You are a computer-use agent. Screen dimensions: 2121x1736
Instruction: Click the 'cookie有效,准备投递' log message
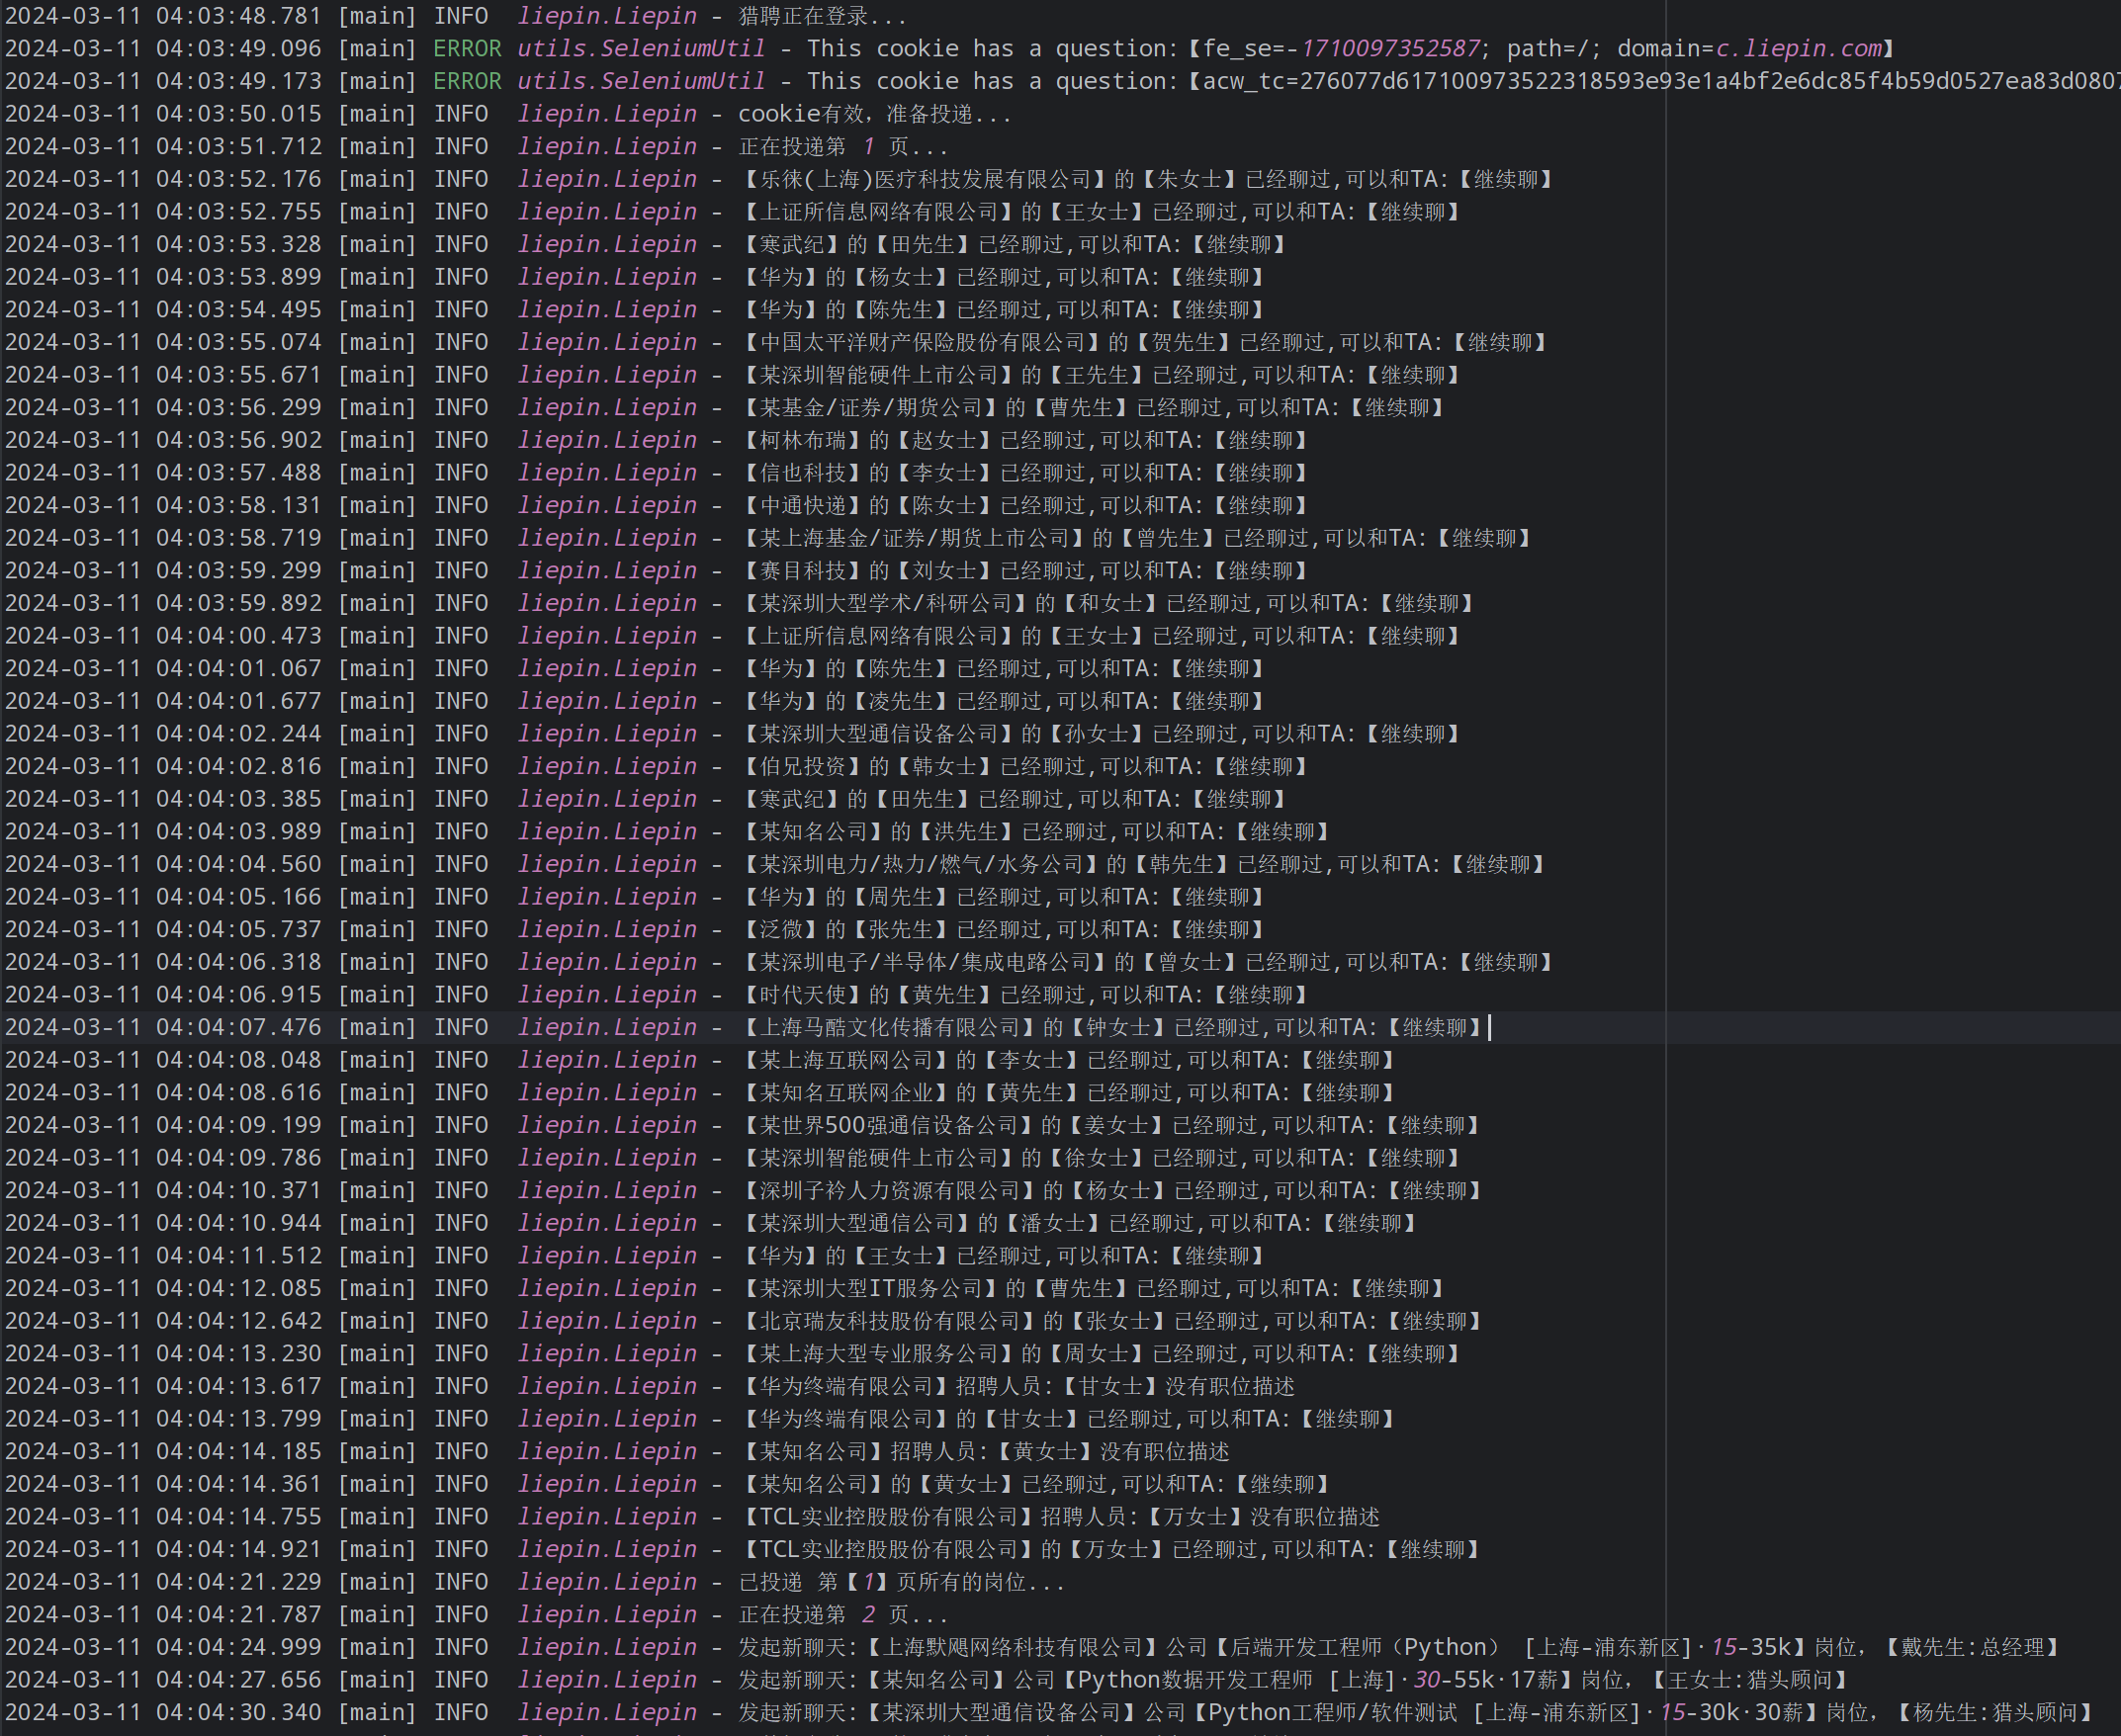874,114
